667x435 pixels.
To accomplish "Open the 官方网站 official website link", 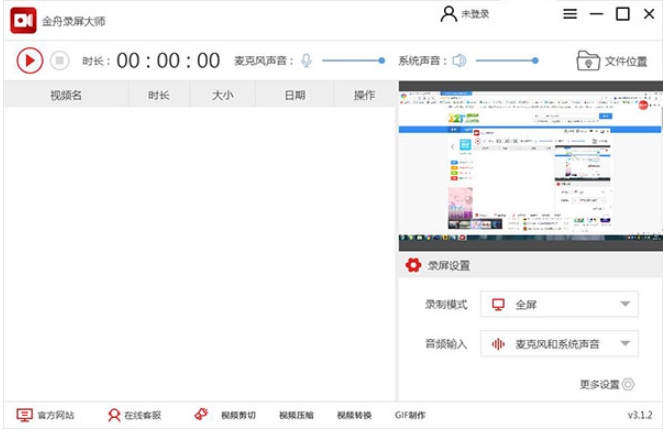I will point(46,415).
